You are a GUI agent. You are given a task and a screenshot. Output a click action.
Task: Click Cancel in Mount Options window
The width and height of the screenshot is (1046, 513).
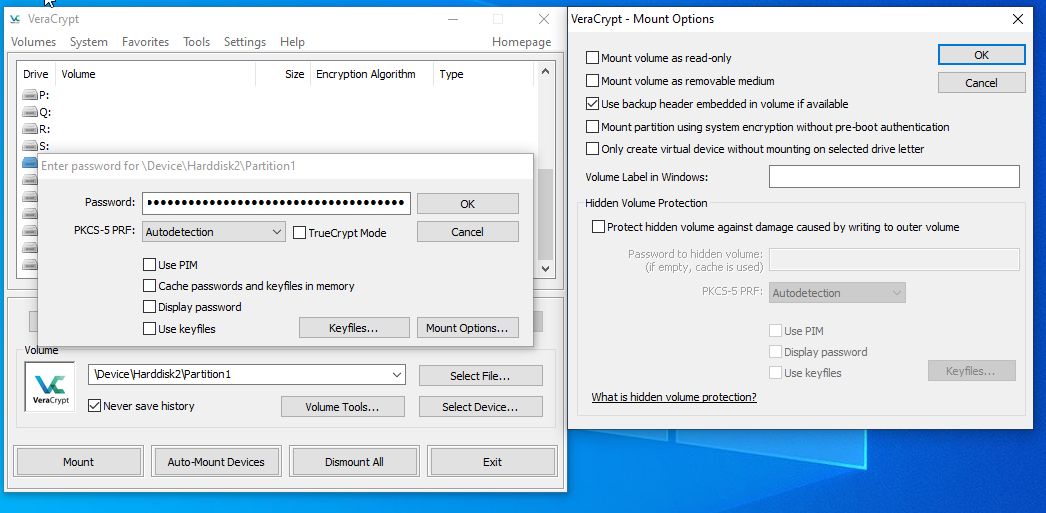point(981,83)
